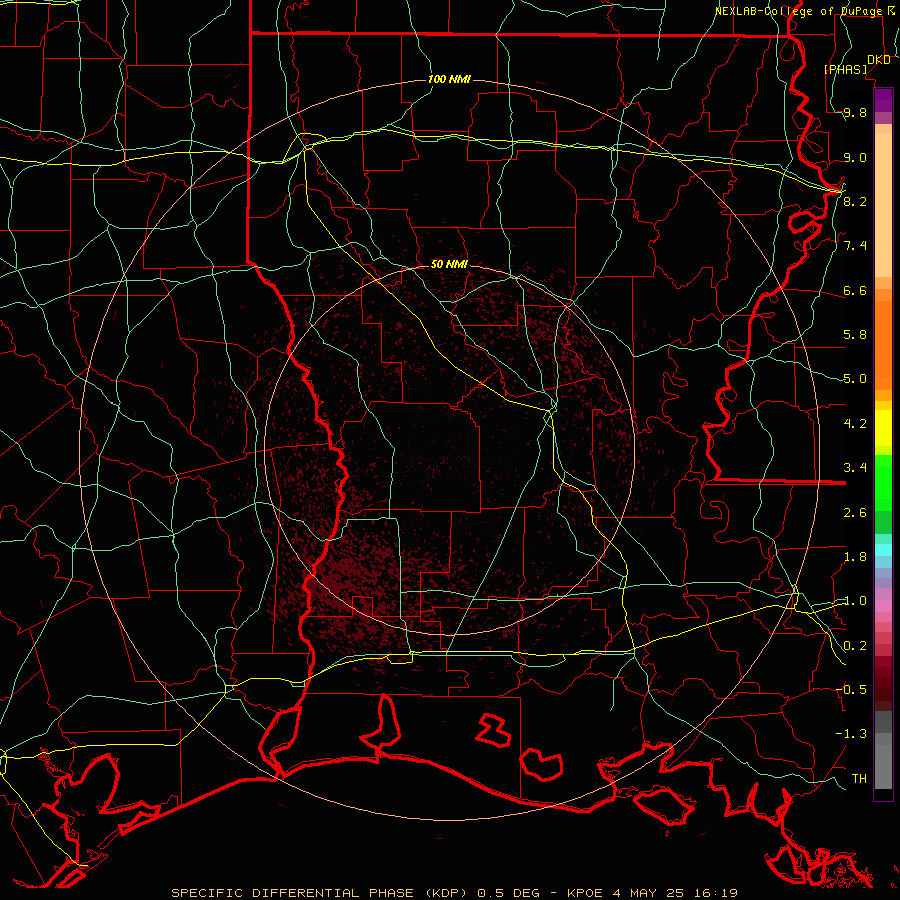
Task: Click the 6.6 value on the color scale
Action: [x=855, y=290]
